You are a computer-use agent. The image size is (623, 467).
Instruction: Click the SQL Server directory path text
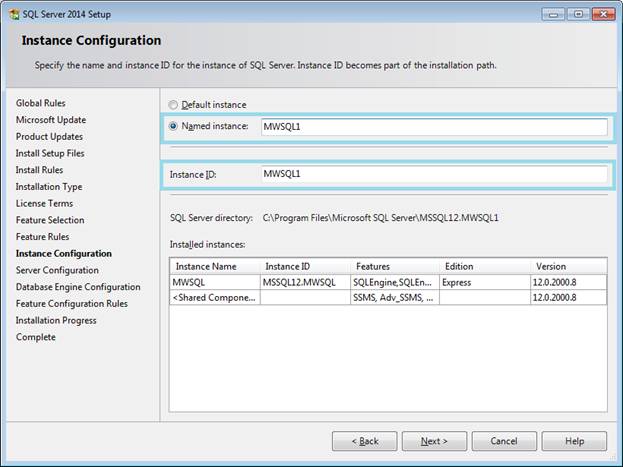coord(380,218)
